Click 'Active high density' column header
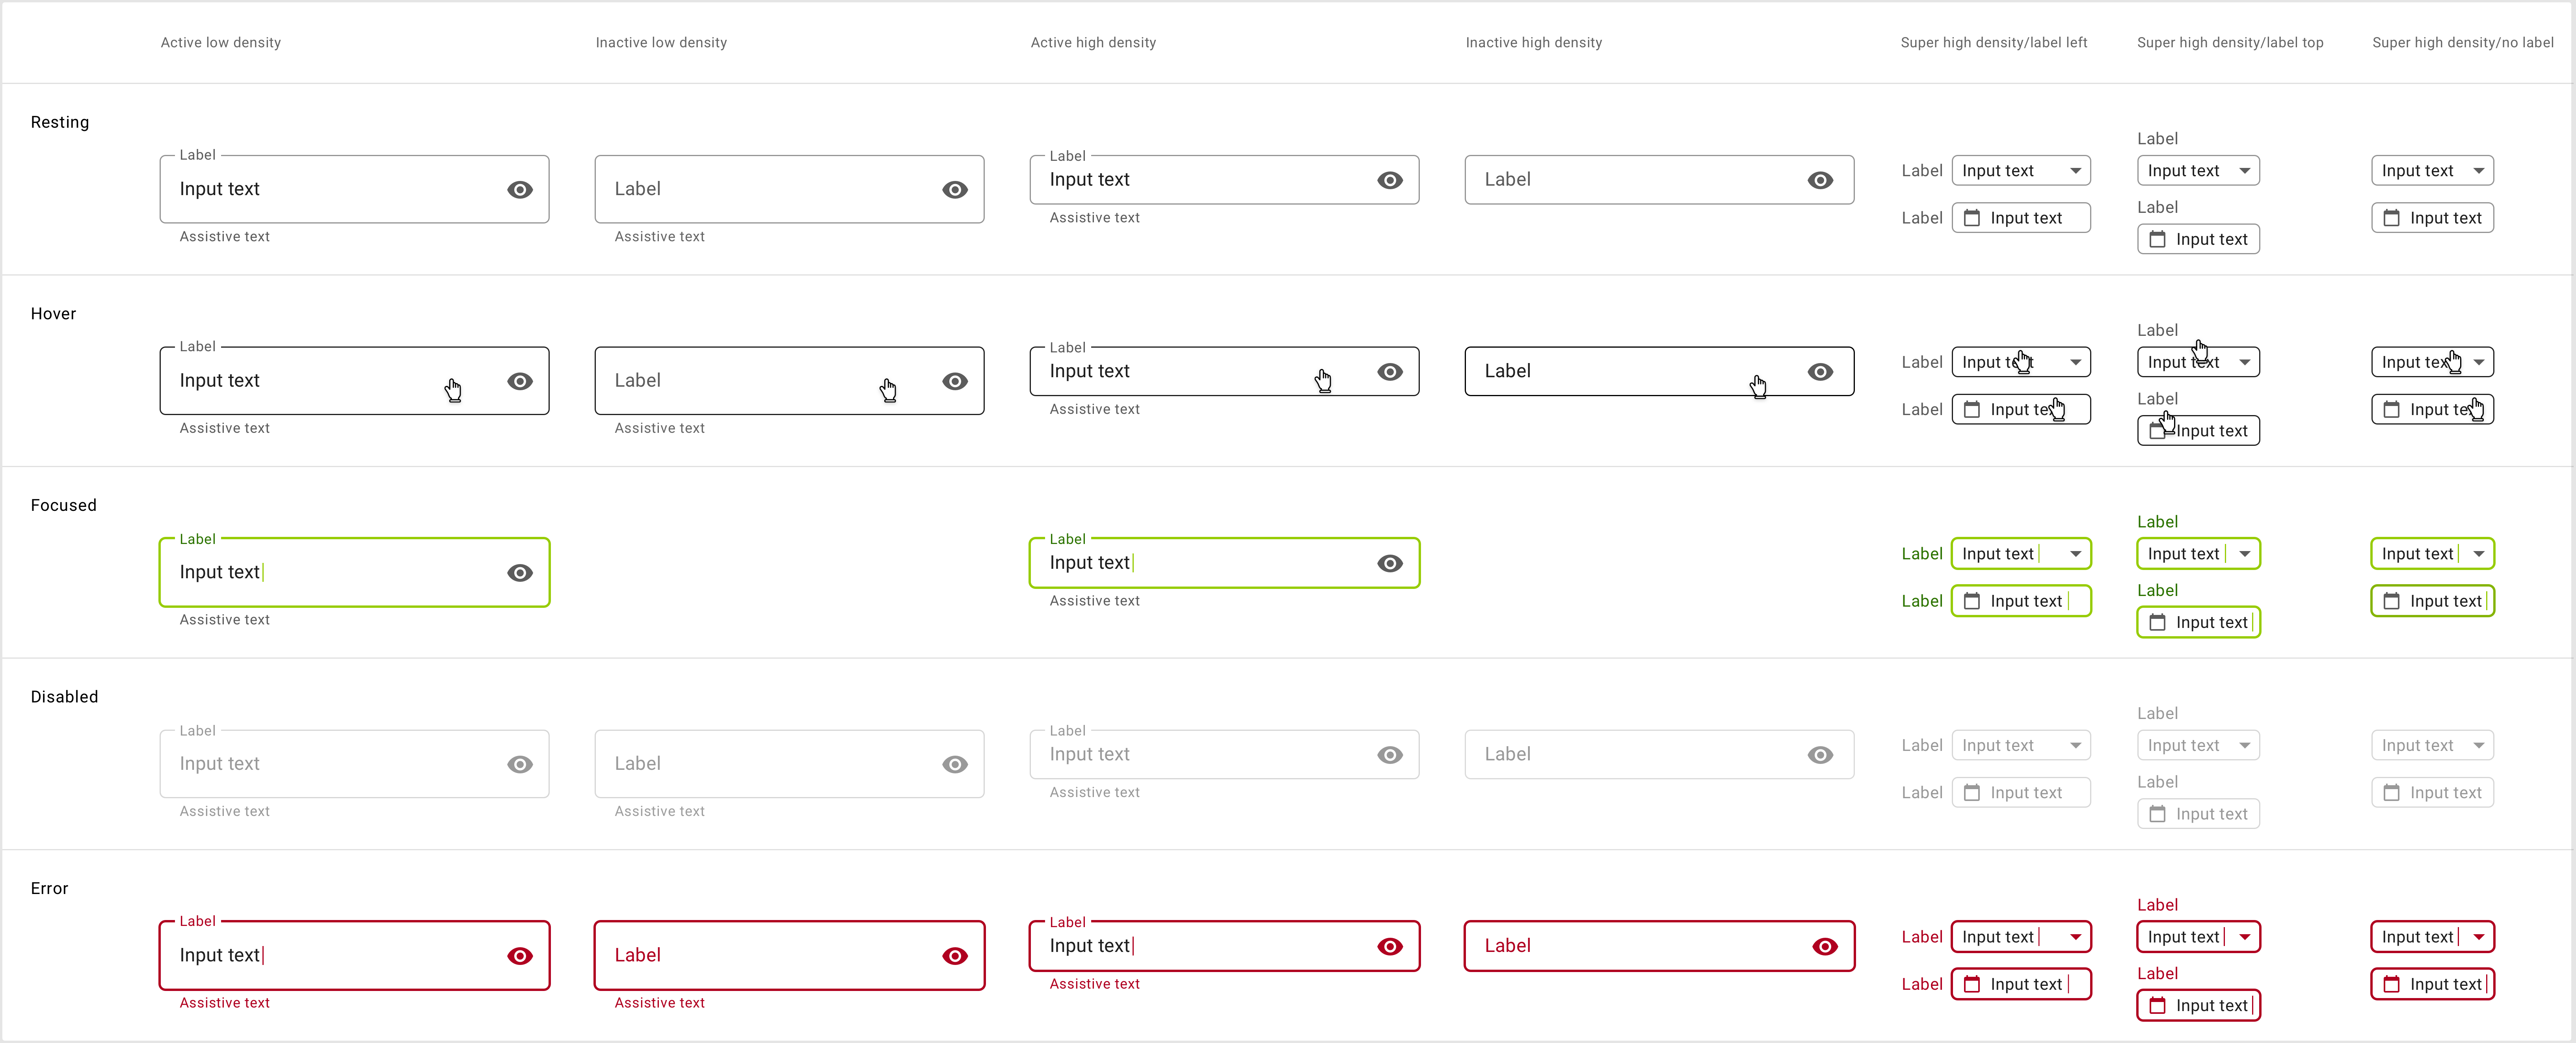2576x1043 pixels. (1093, 42)
